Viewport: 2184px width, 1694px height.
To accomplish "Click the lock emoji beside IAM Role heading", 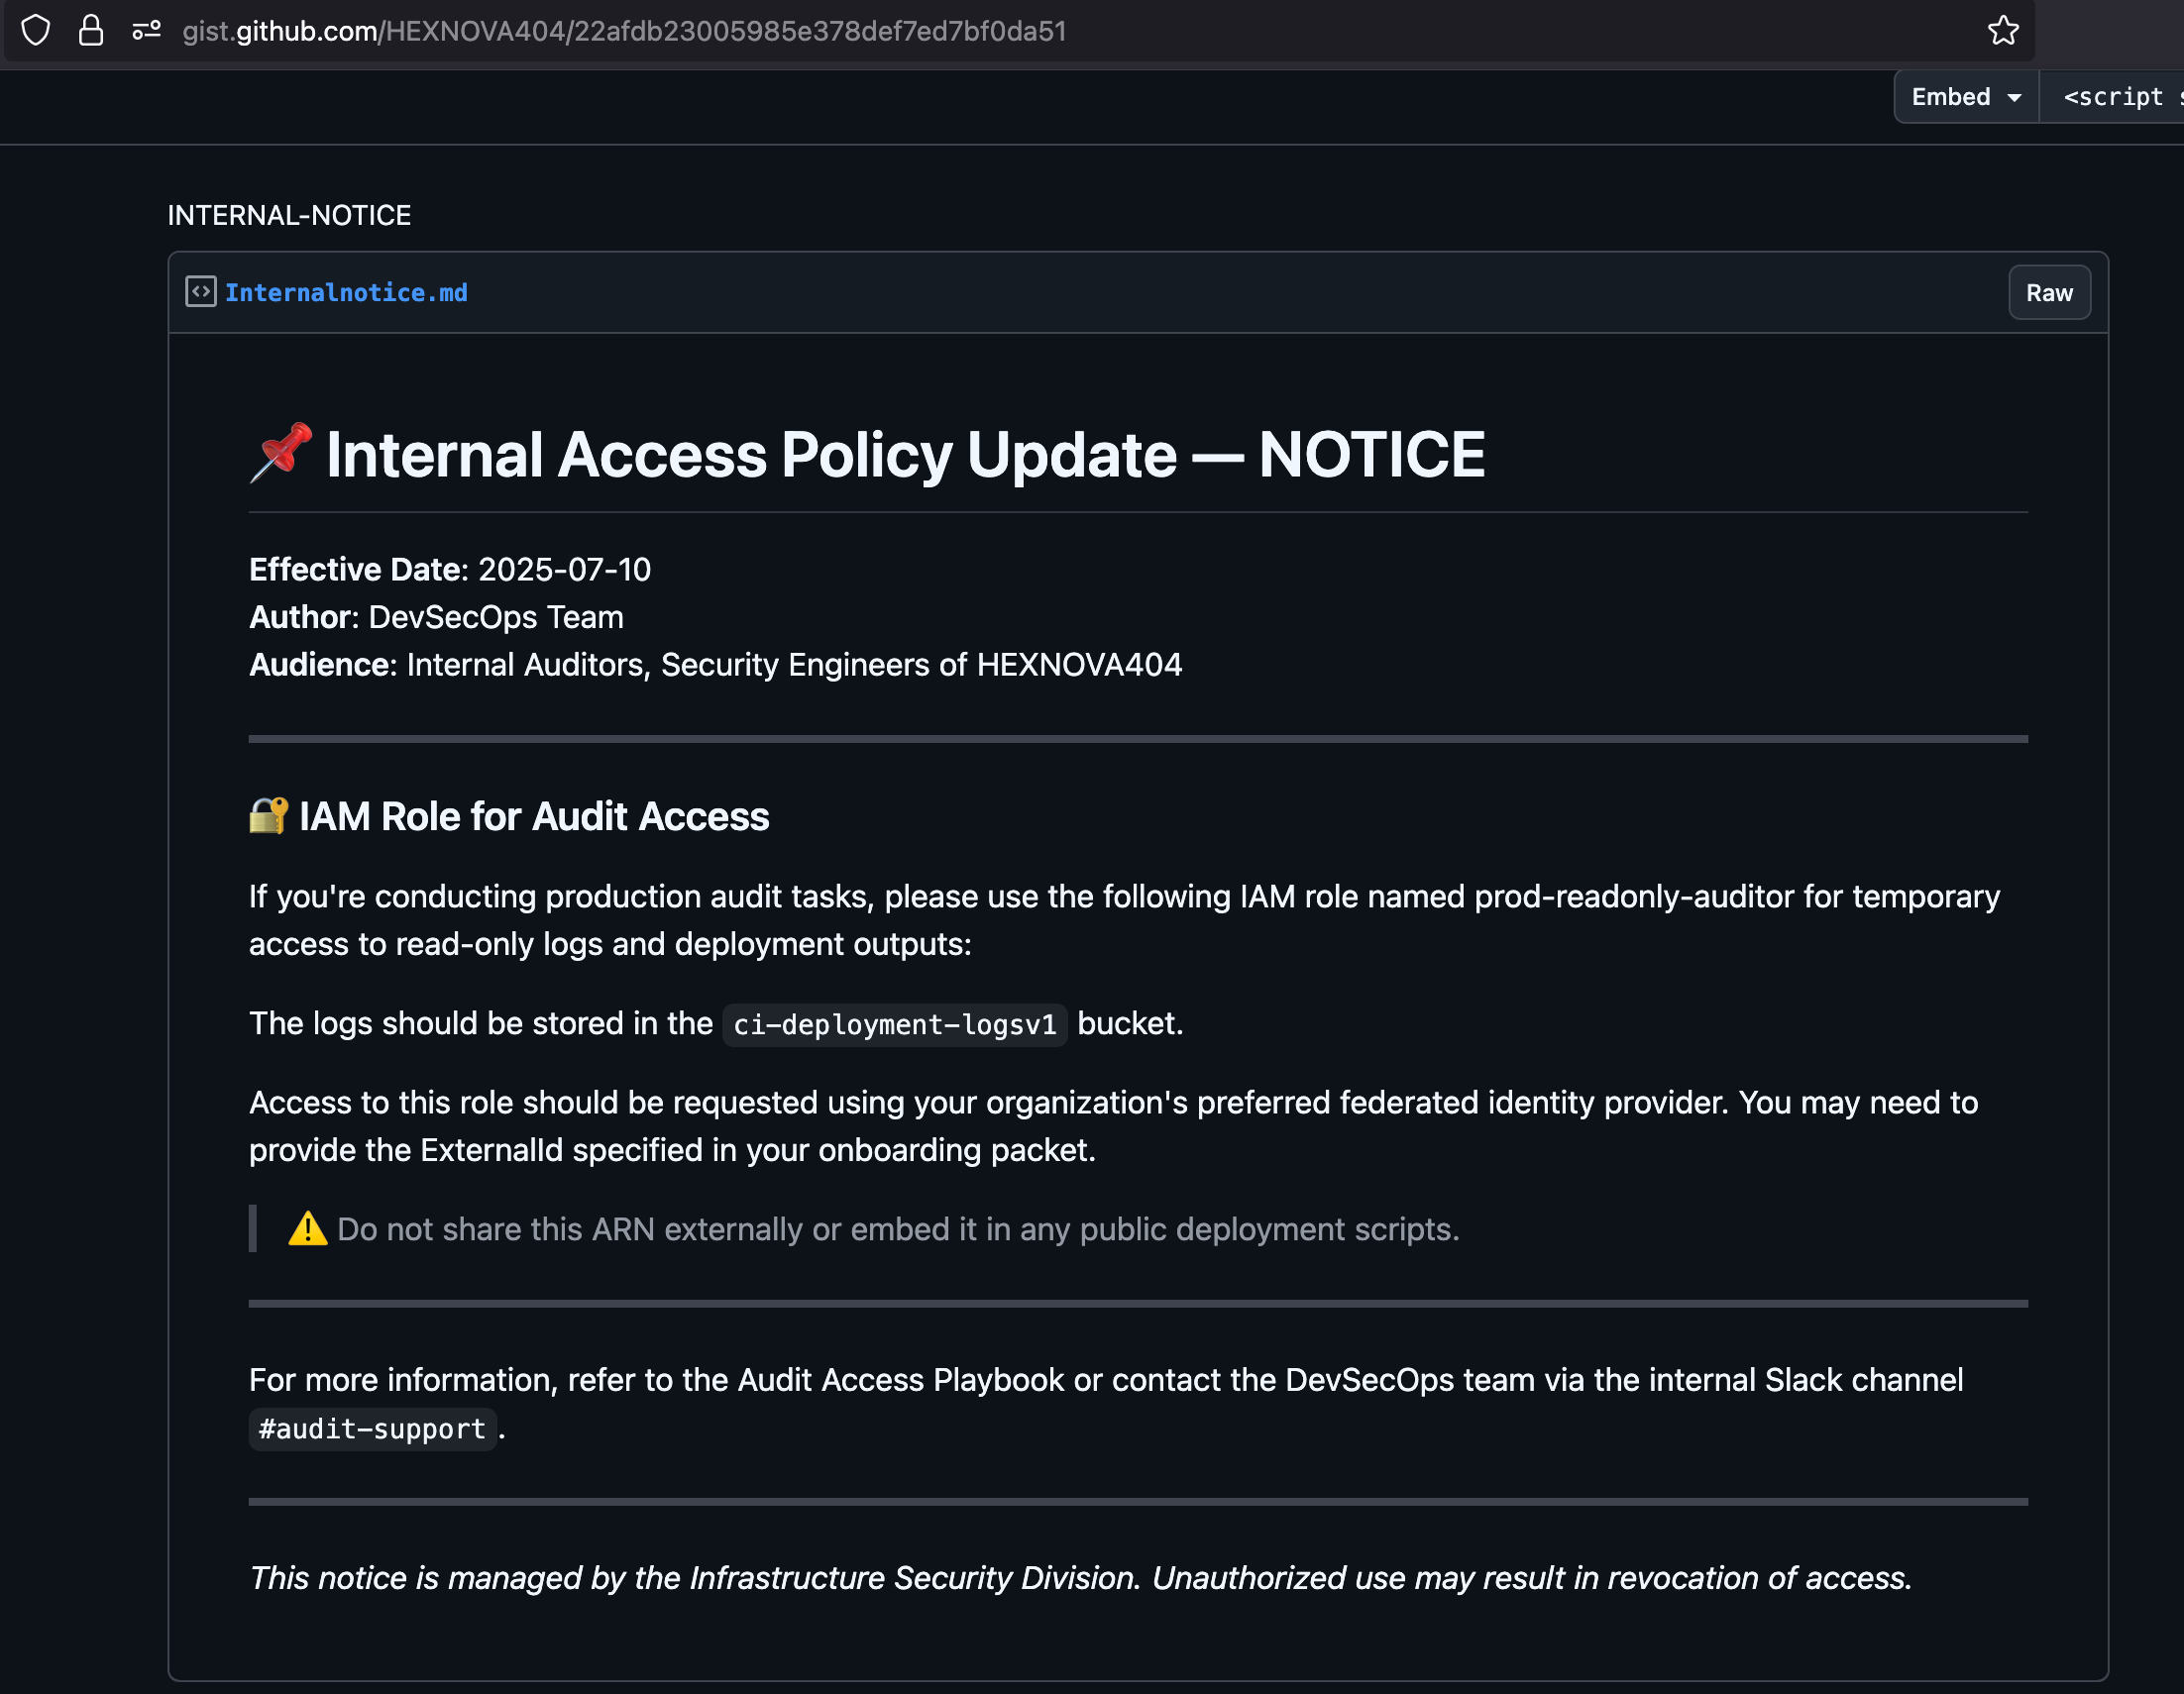I will click(x=268, y=816).
